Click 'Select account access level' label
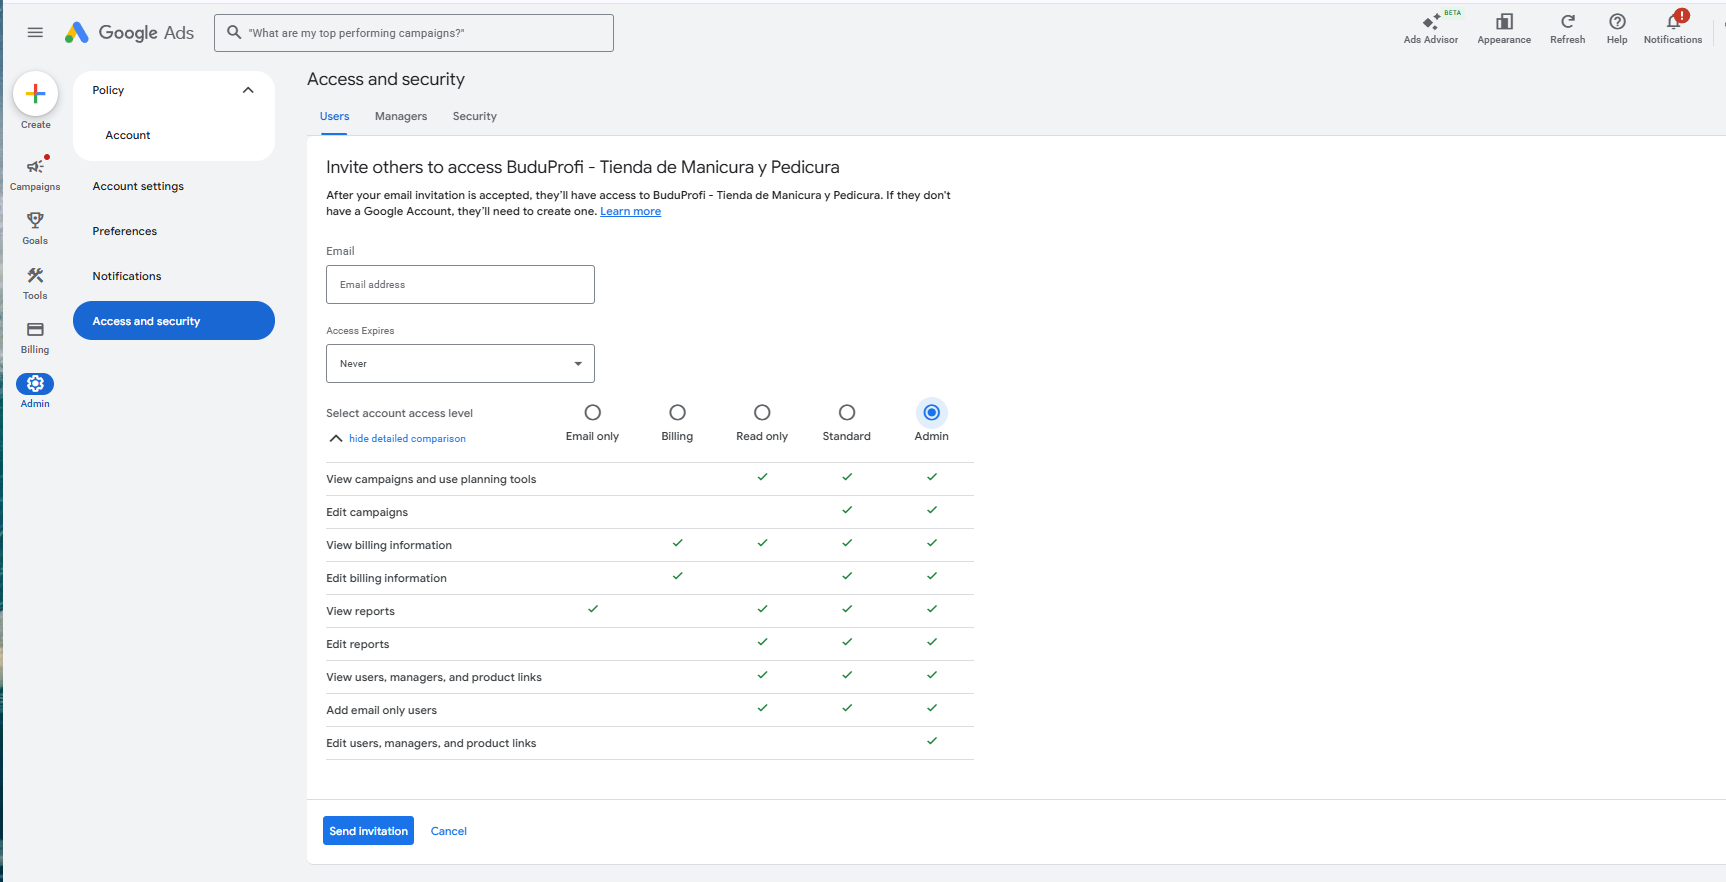 click(399, 413)
